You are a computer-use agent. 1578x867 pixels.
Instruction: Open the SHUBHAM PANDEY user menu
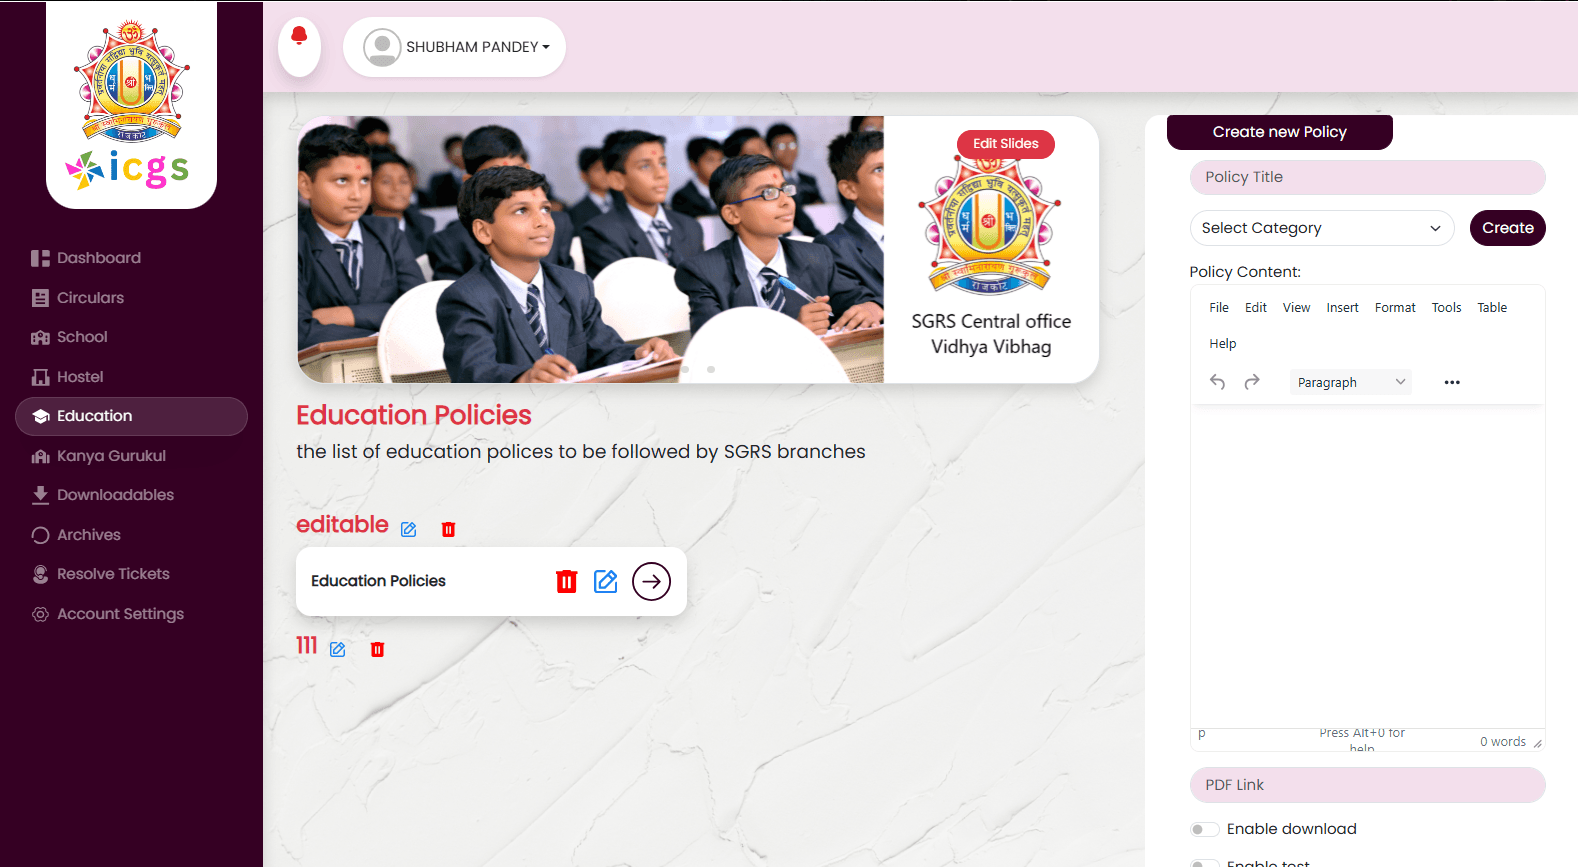[x=455, y=47]
